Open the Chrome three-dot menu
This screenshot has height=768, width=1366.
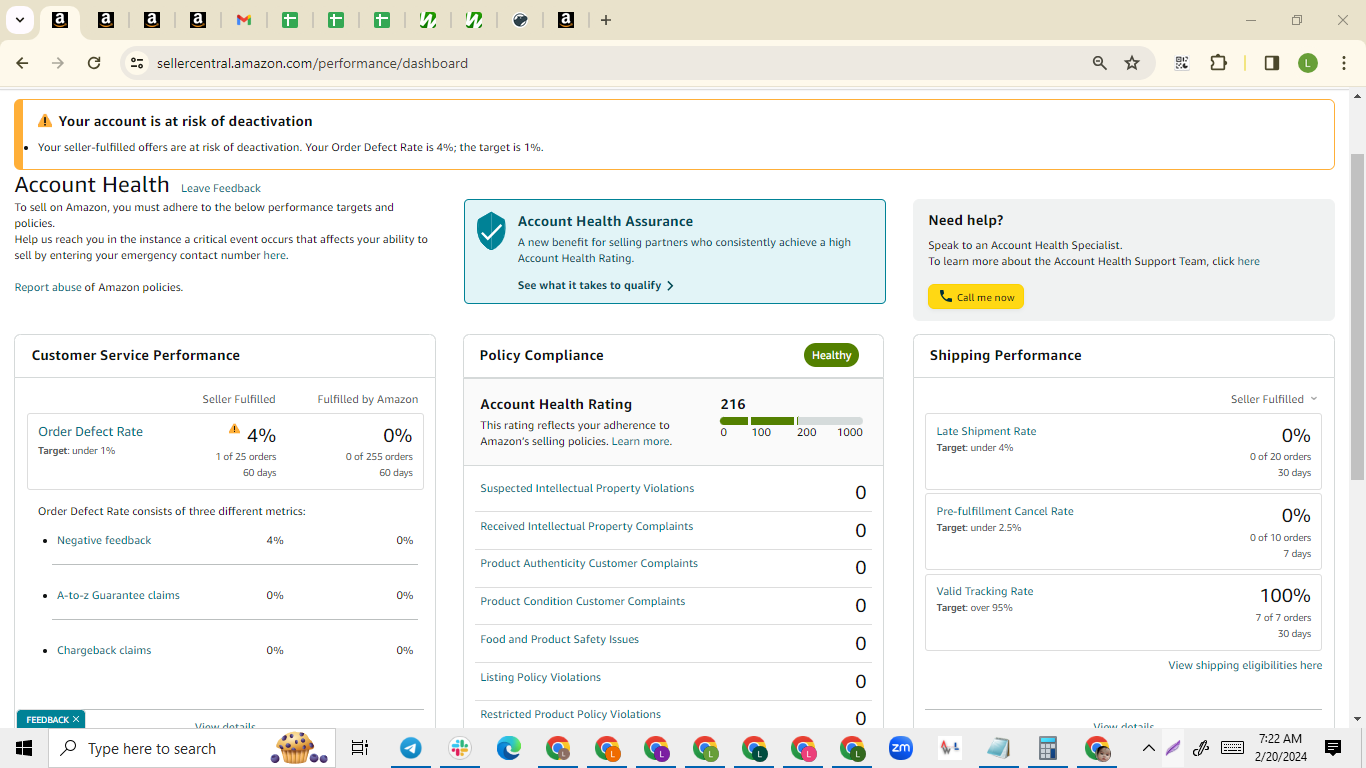(x=1344, y=63)
